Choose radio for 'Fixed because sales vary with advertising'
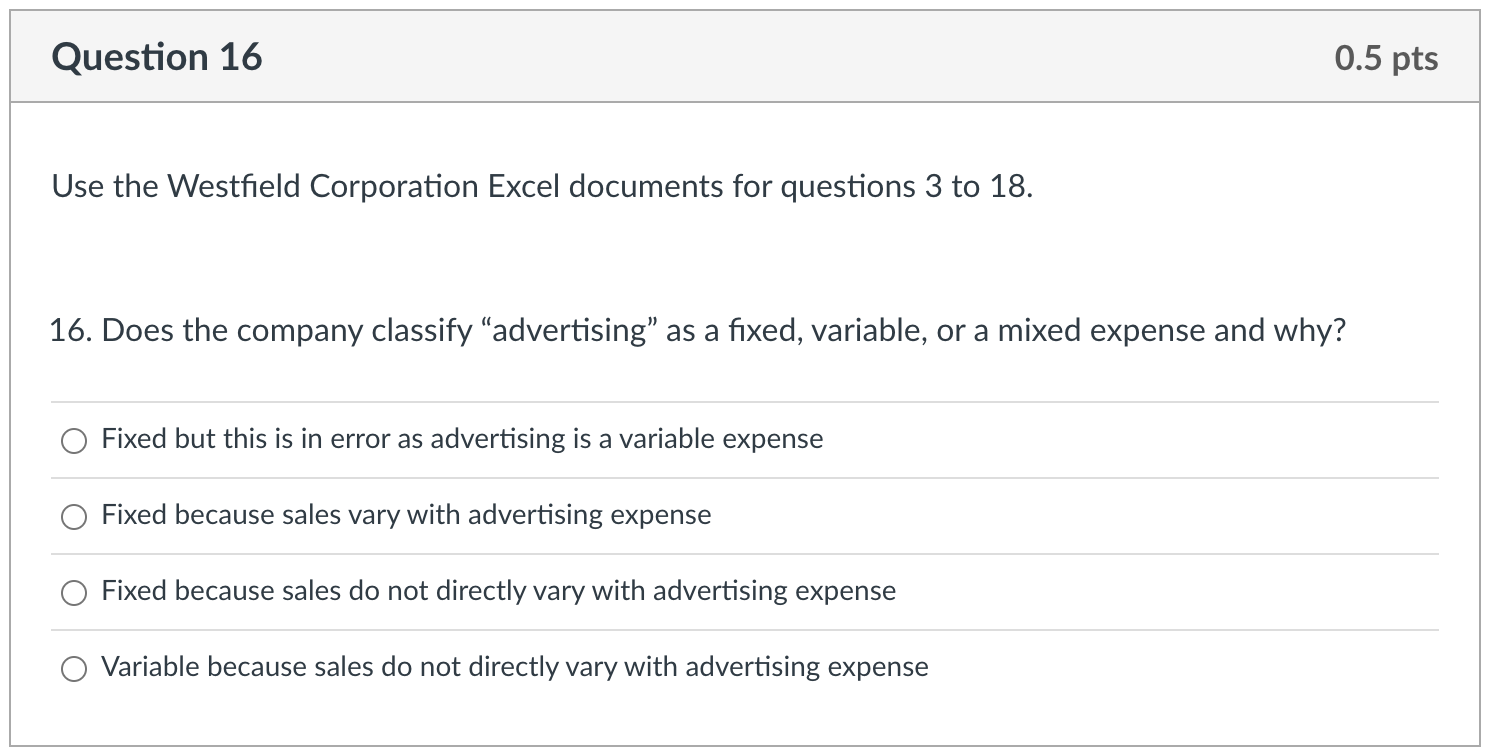 (x=74, y=517)
